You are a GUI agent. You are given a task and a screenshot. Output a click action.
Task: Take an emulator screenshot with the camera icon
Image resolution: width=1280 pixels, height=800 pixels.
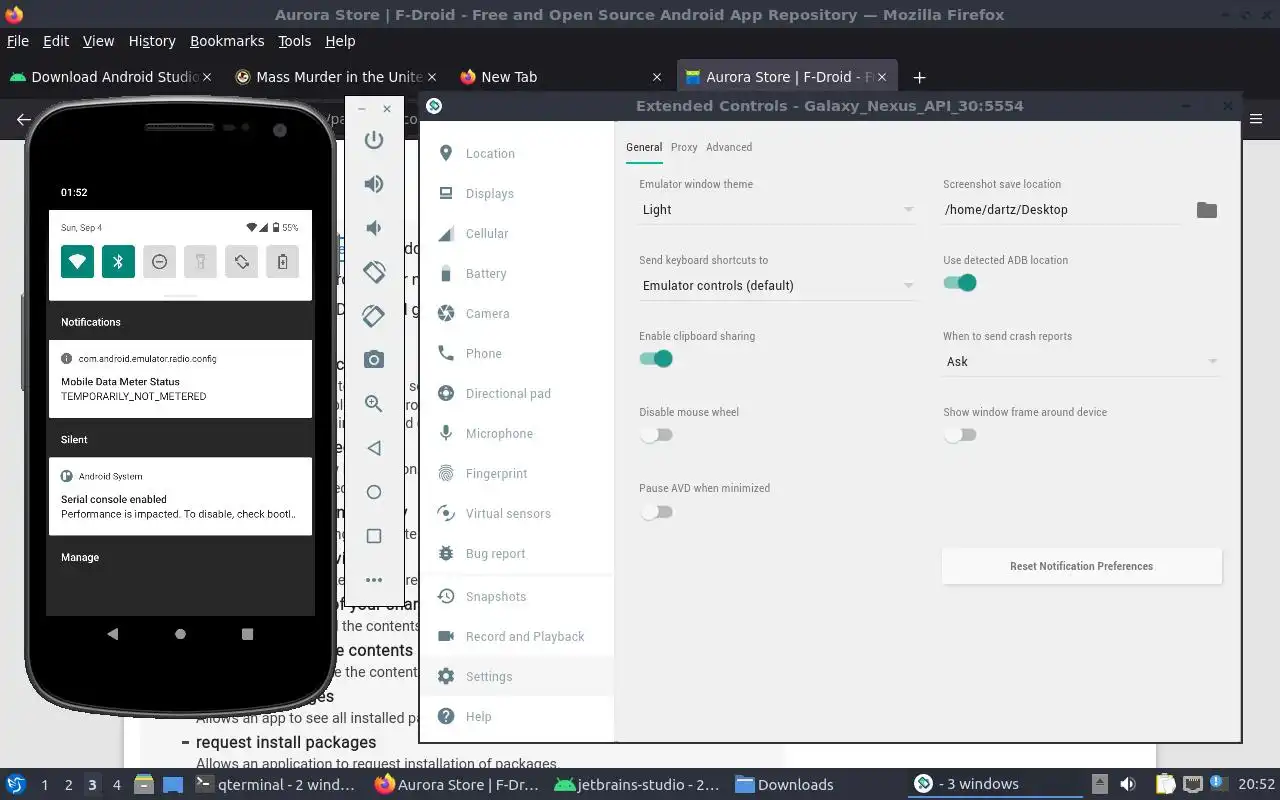[374, 360]
